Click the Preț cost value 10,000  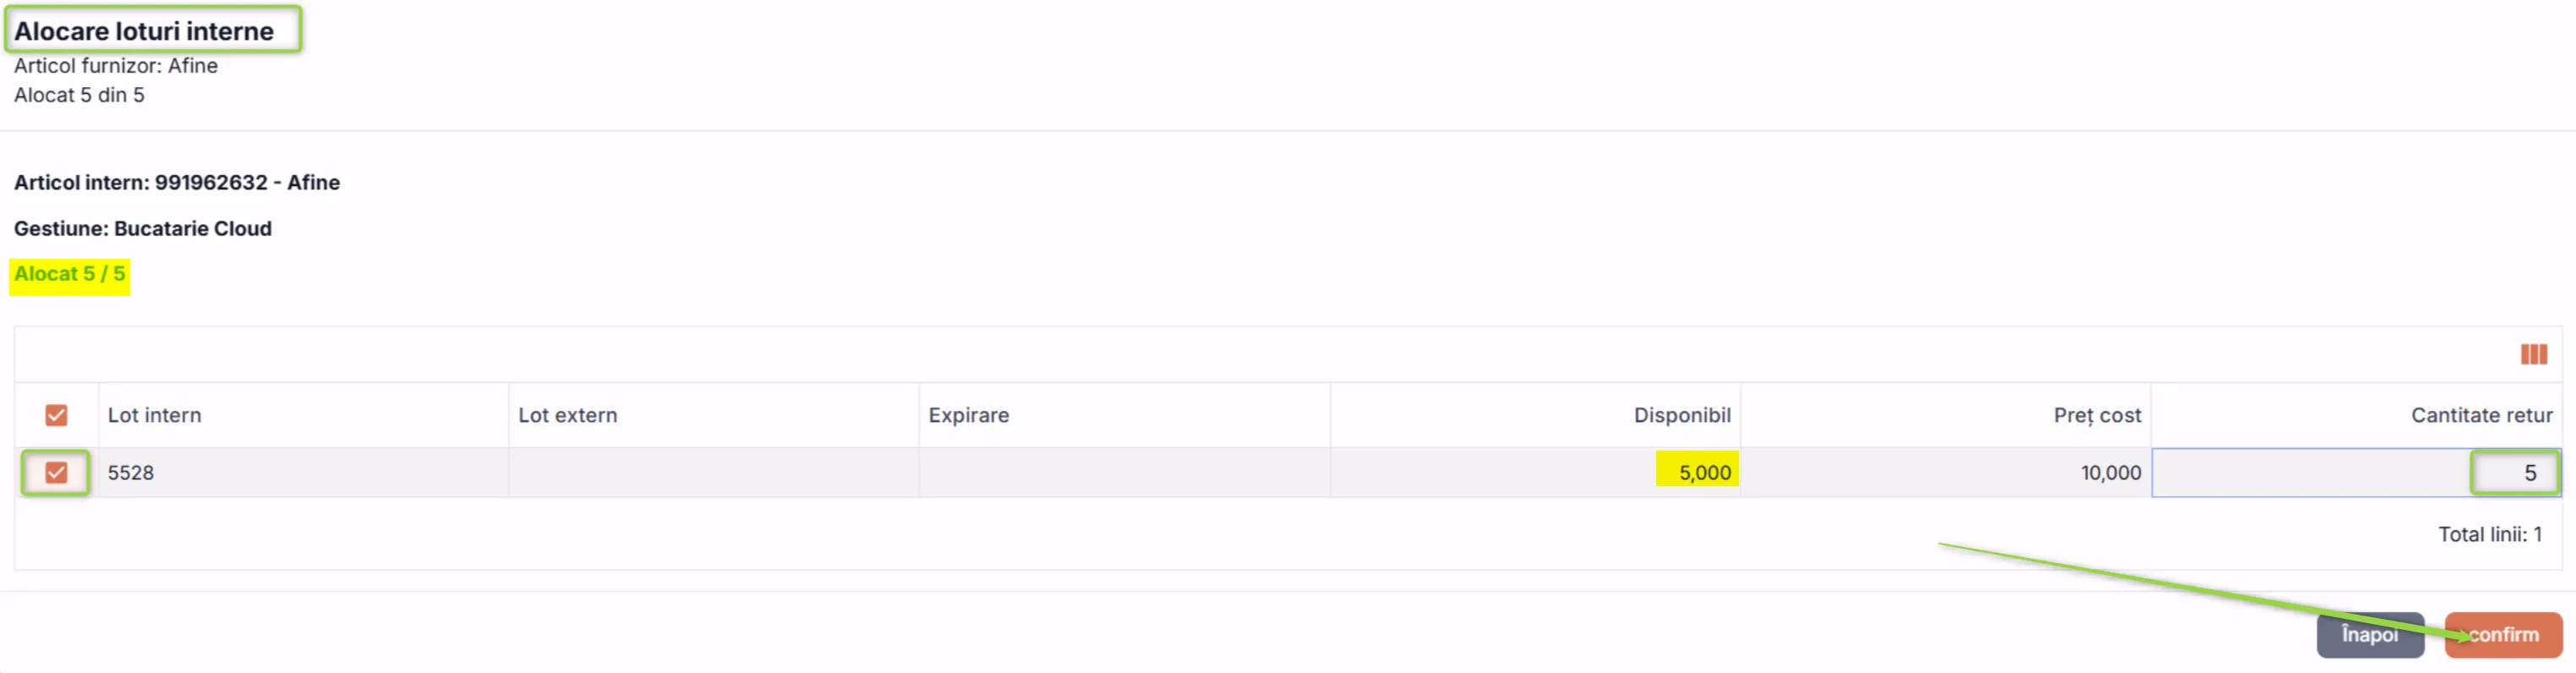(2111, 472)
